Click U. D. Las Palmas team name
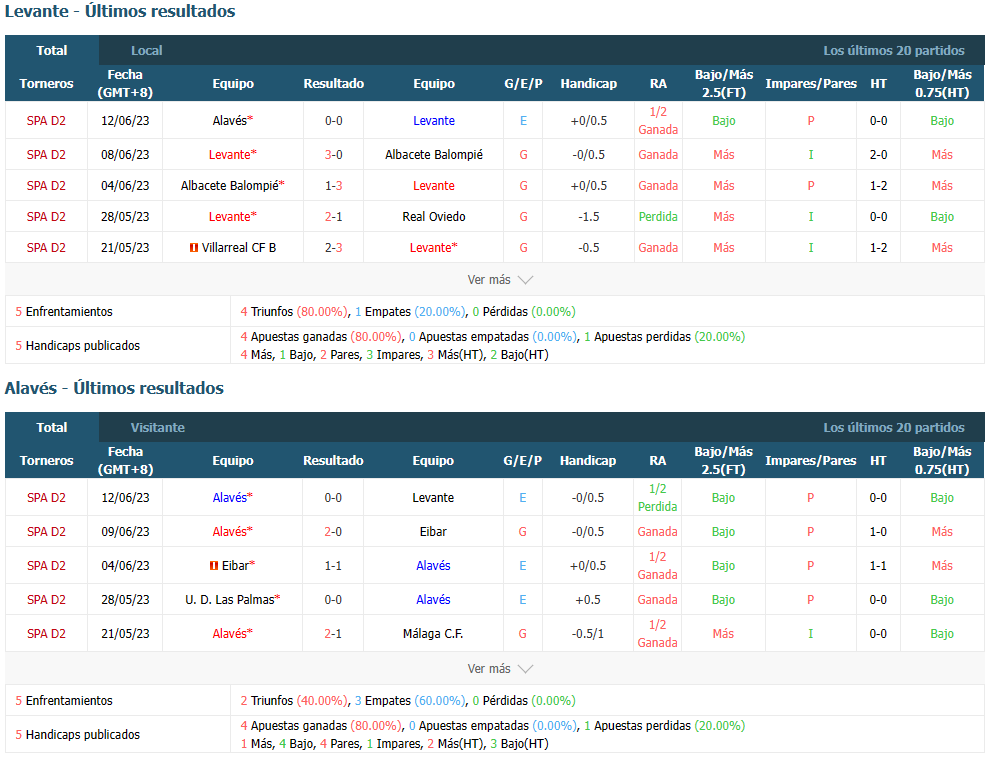Screen dimensions: 990x759 click(x=232, y=599)
